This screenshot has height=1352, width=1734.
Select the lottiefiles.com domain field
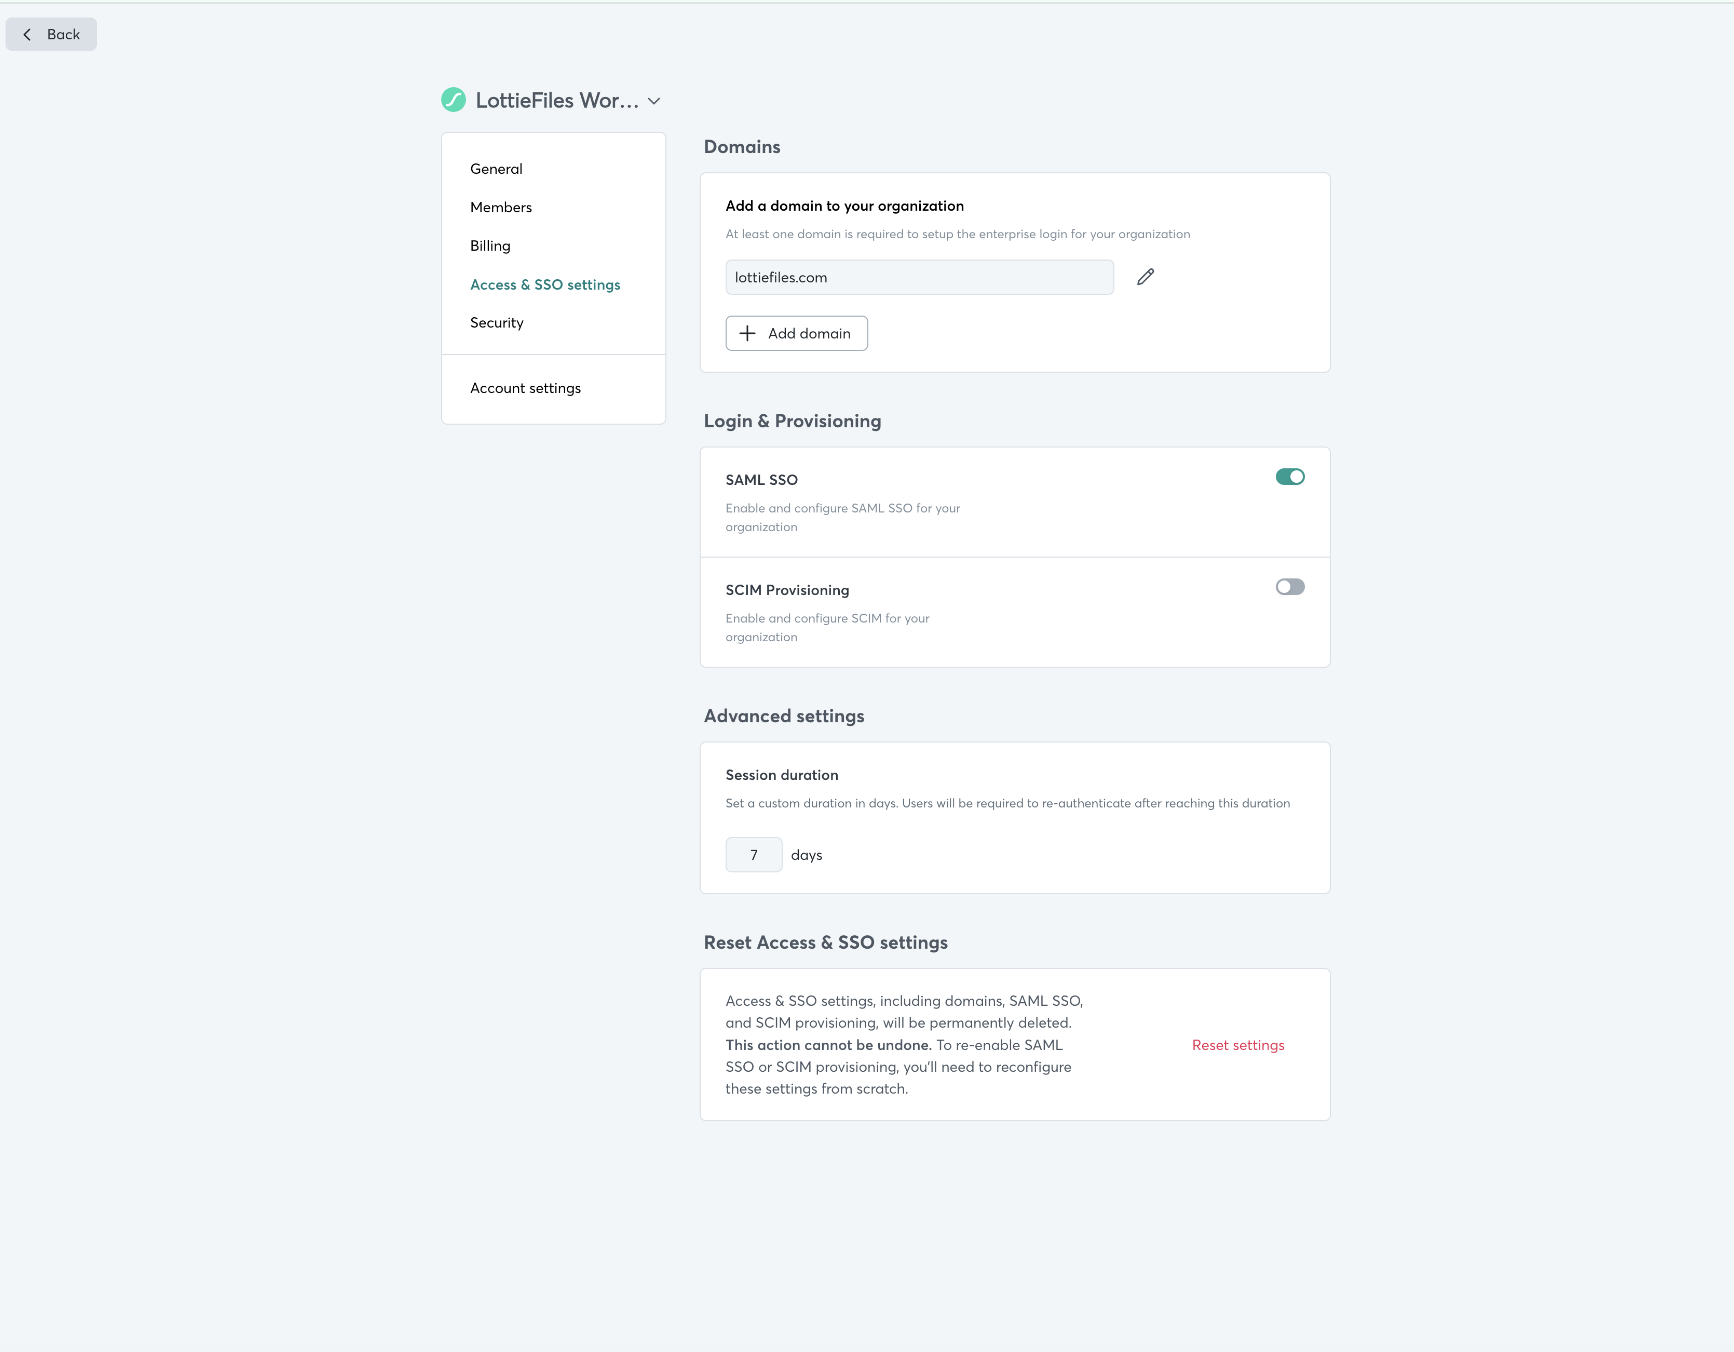[919, 277]
